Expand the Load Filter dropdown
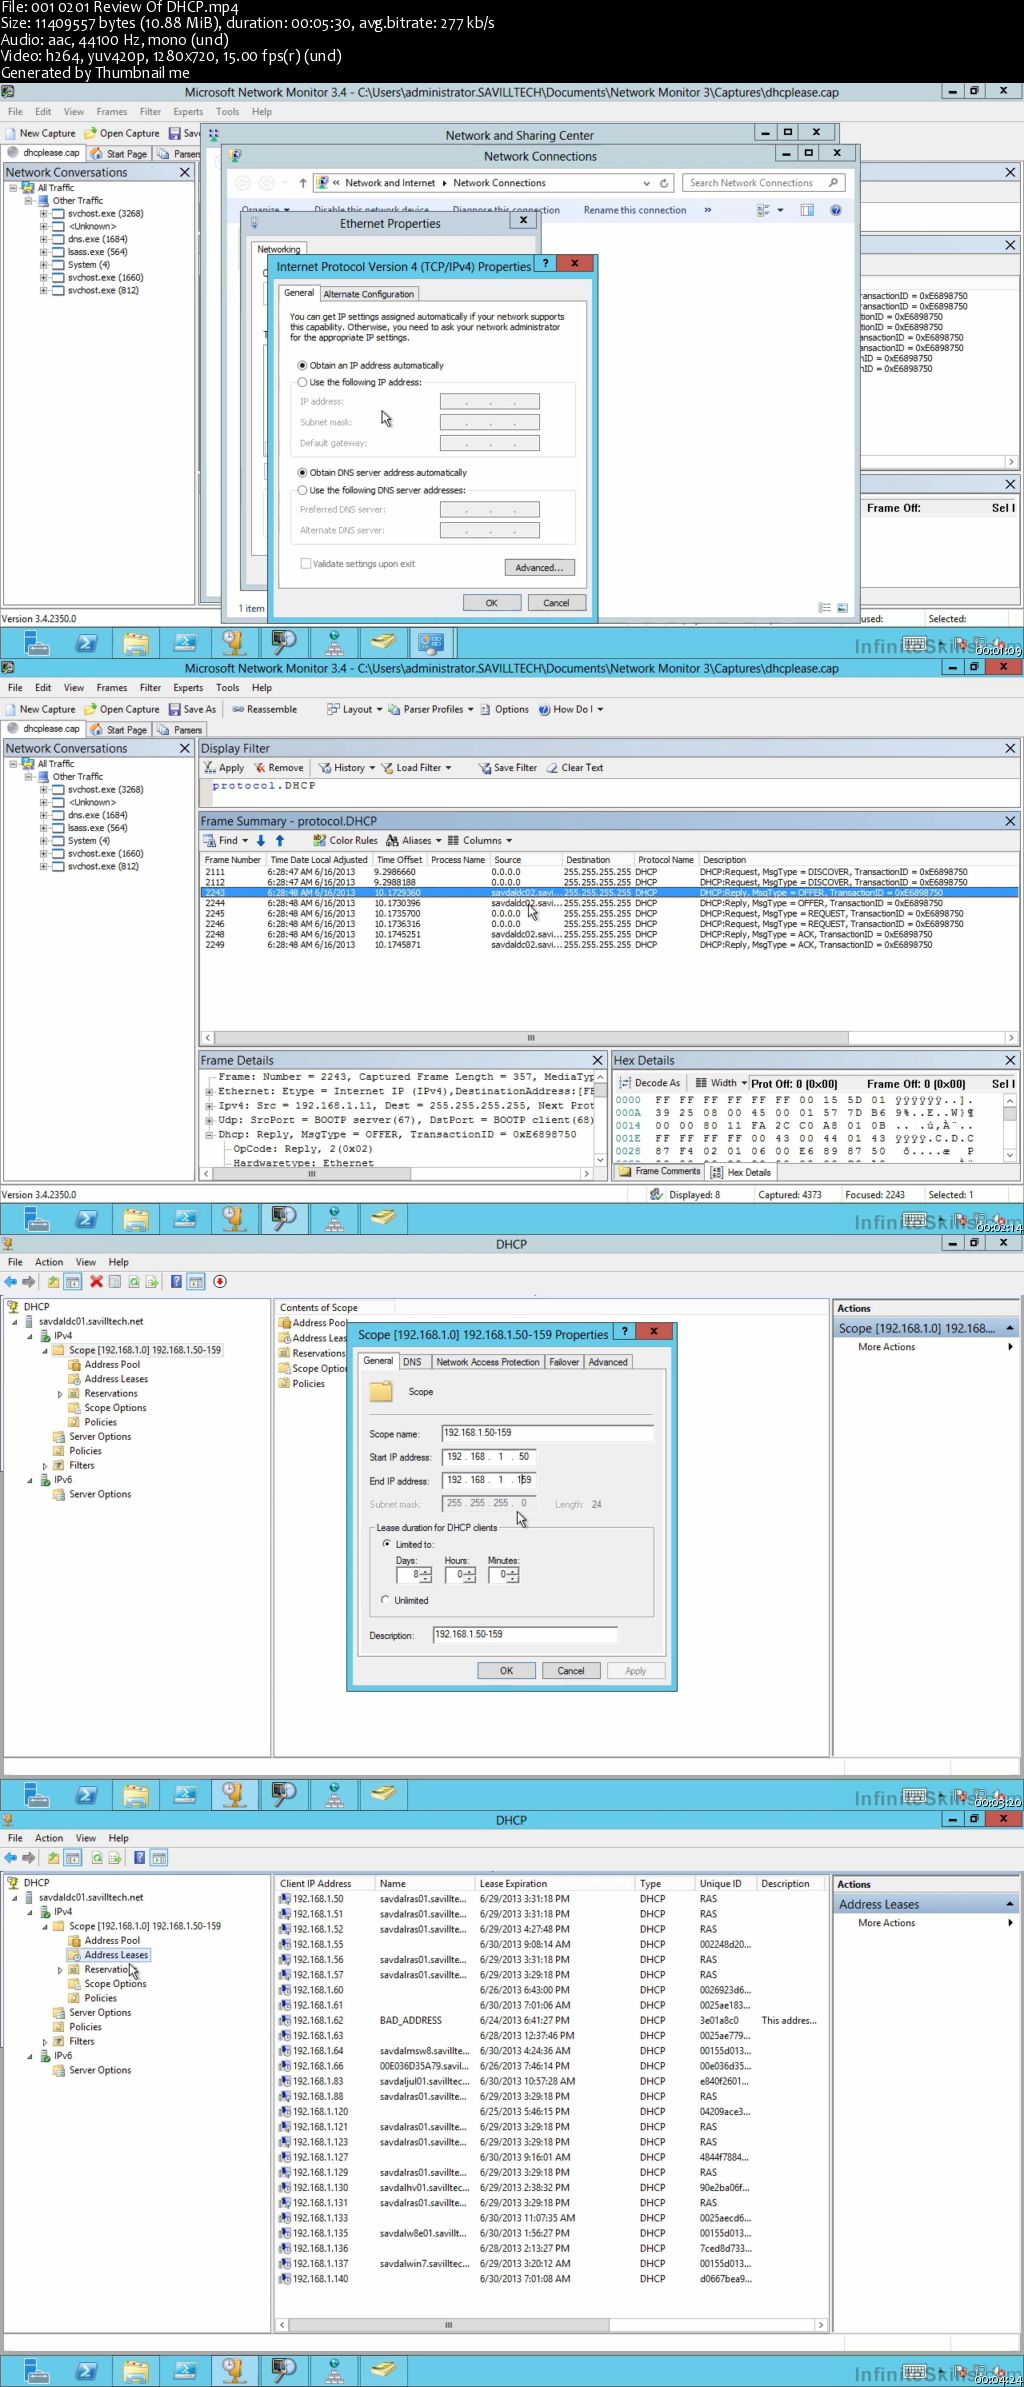The image size is (1024, 2387). coord(448,768)
